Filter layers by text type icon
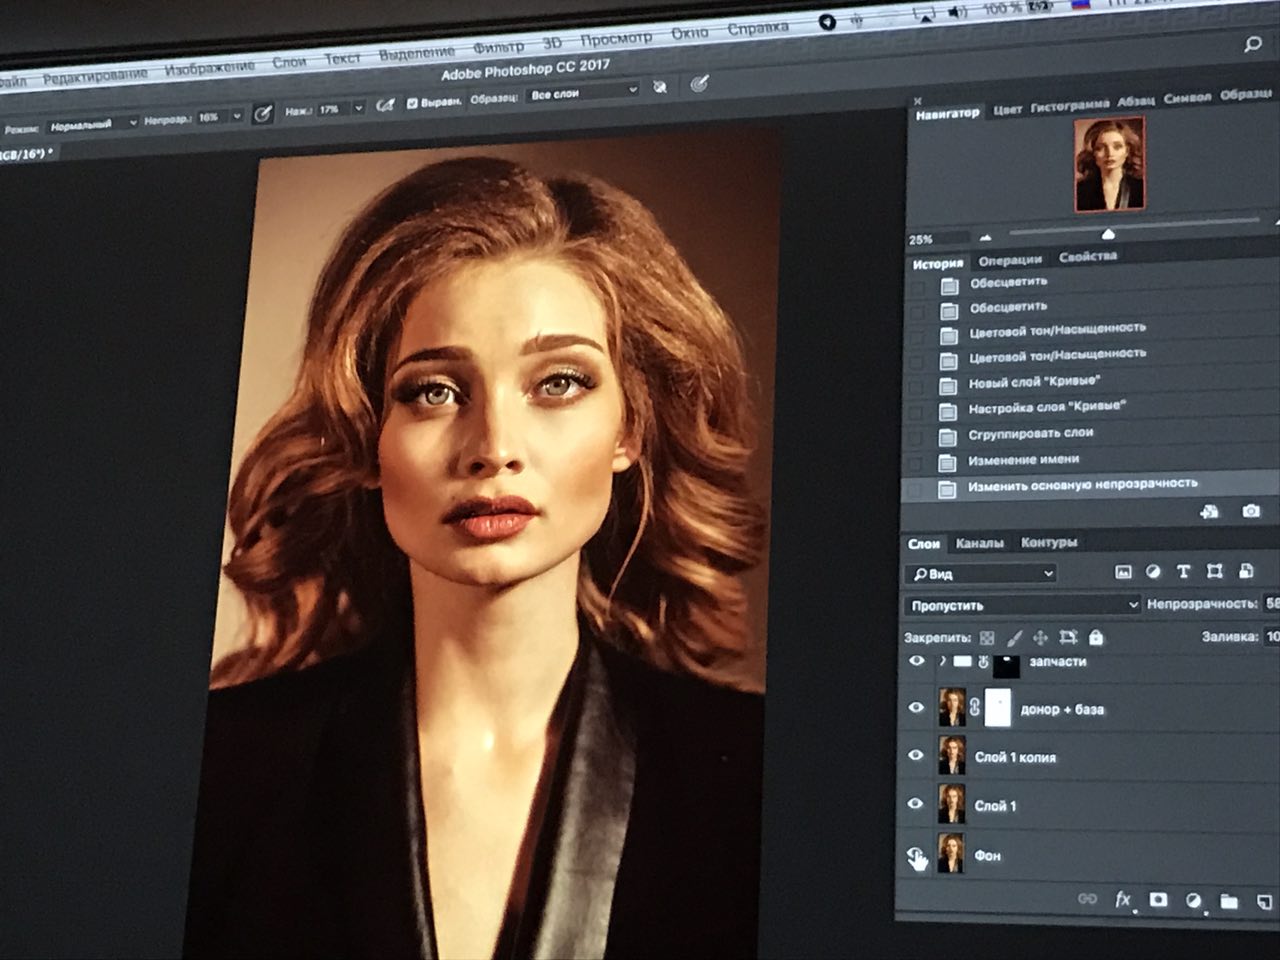Screen dimensions: 1280x960 point(1183,571)
